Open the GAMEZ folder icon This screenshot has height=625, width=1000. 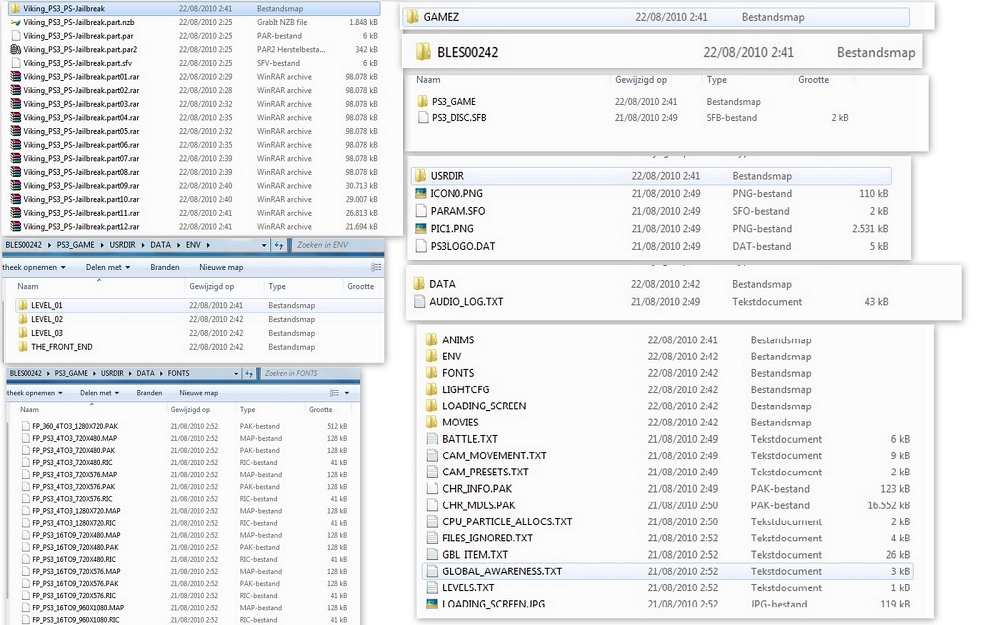click(x=410, y=18)
